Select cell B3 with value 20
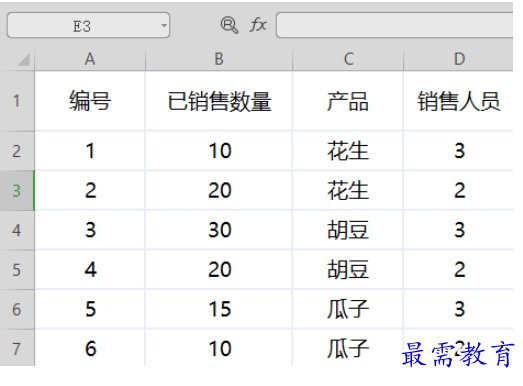The width and height of the screenshot is (523, 386). tap(219, 190)
